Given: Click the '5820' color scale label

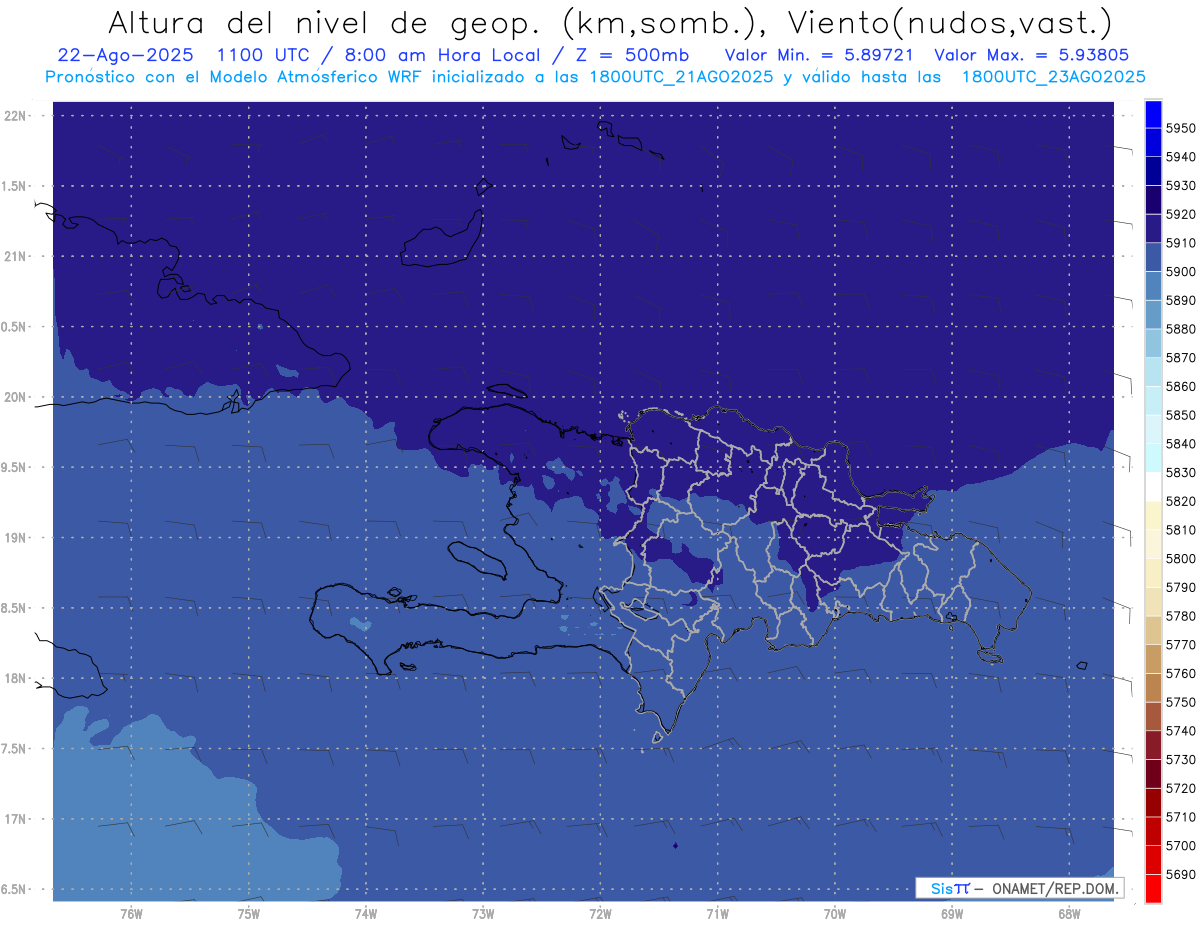Looking at the screenshot, I should click(1180, 501).
